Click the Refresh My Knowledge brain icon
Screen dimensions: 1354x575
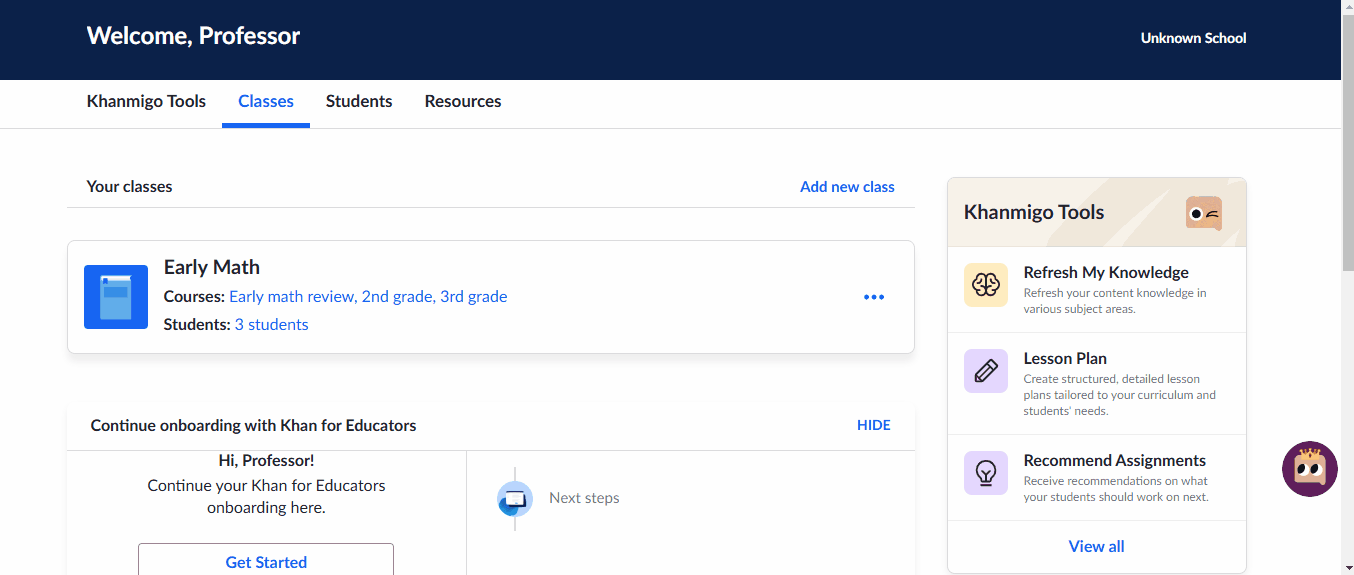[x=986, y=285]
